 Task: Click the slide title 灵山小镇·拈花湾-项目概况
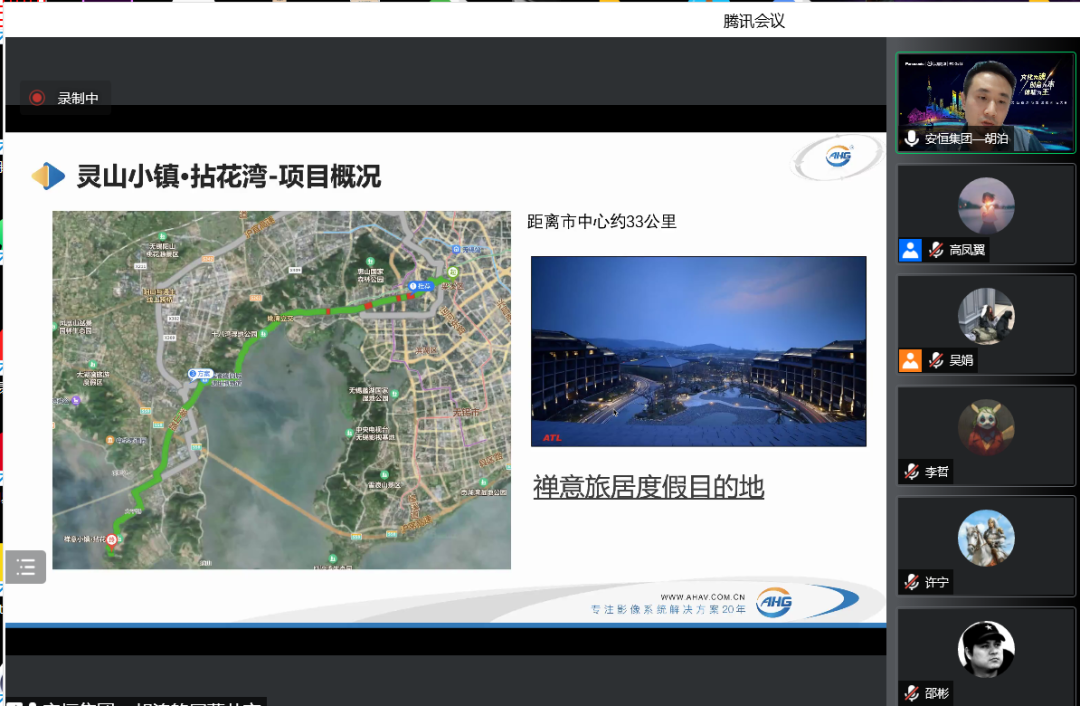(228, 176)
